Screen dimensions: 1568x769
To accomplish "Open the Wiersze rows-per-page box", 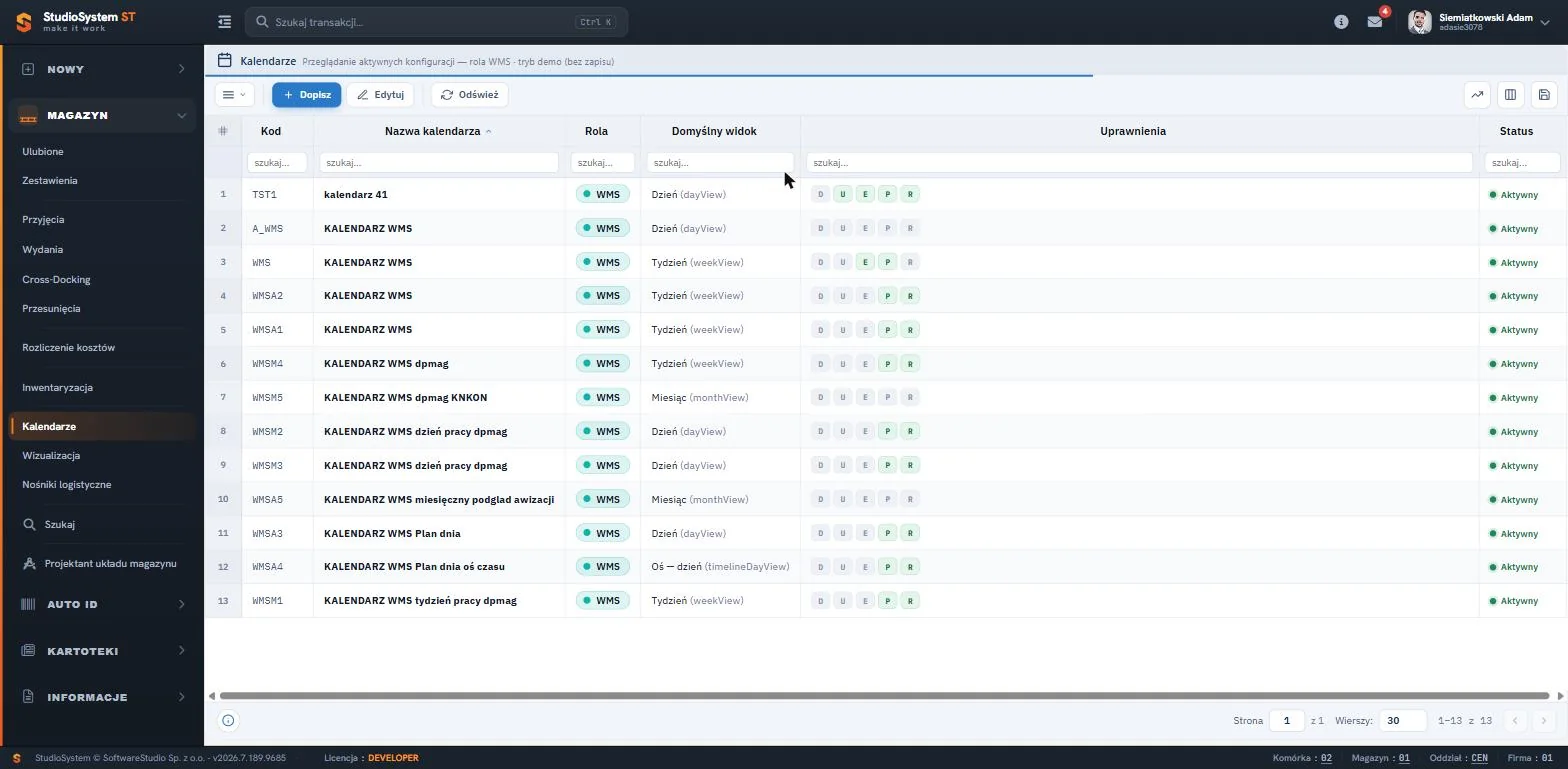I will pos(1403,720).
